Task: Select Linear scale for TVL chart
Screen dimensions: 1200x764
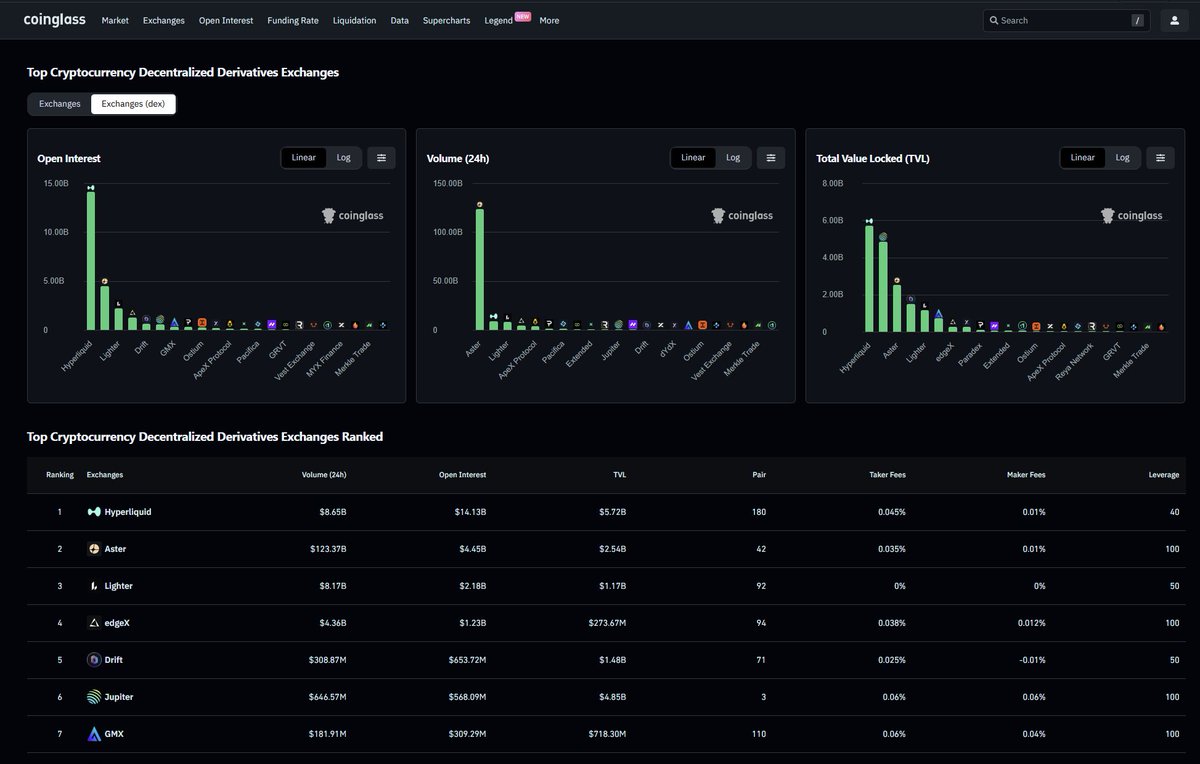Action: pos(1083,157)
